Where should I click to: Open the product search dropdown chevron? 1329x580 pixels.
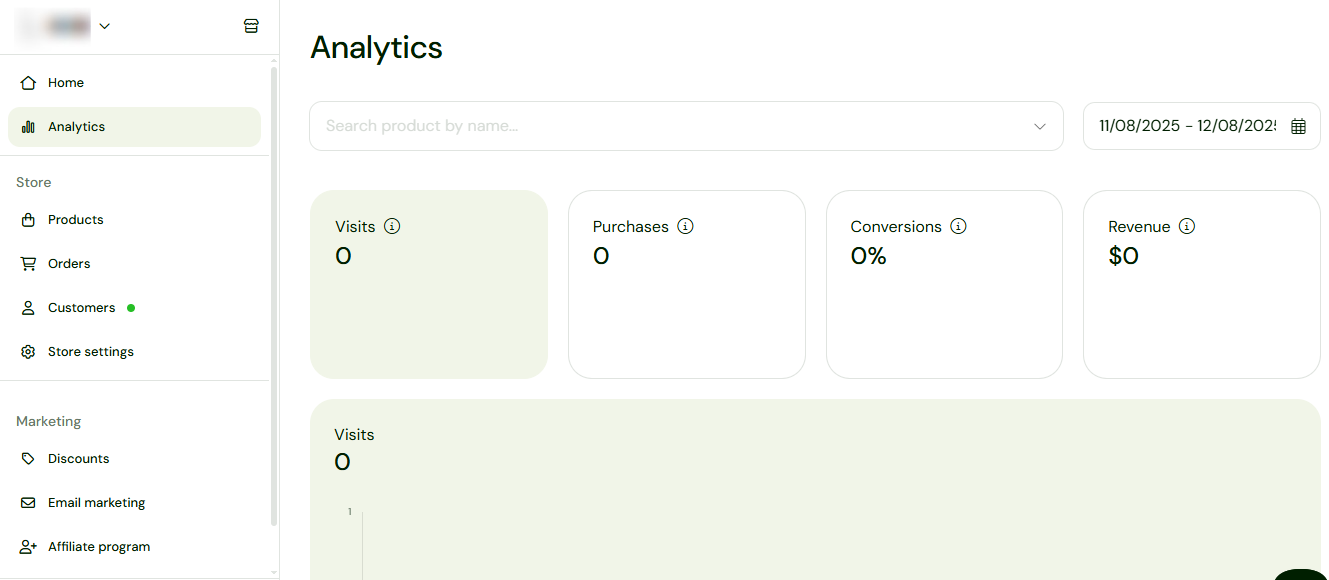click(x=1039, y=125)
